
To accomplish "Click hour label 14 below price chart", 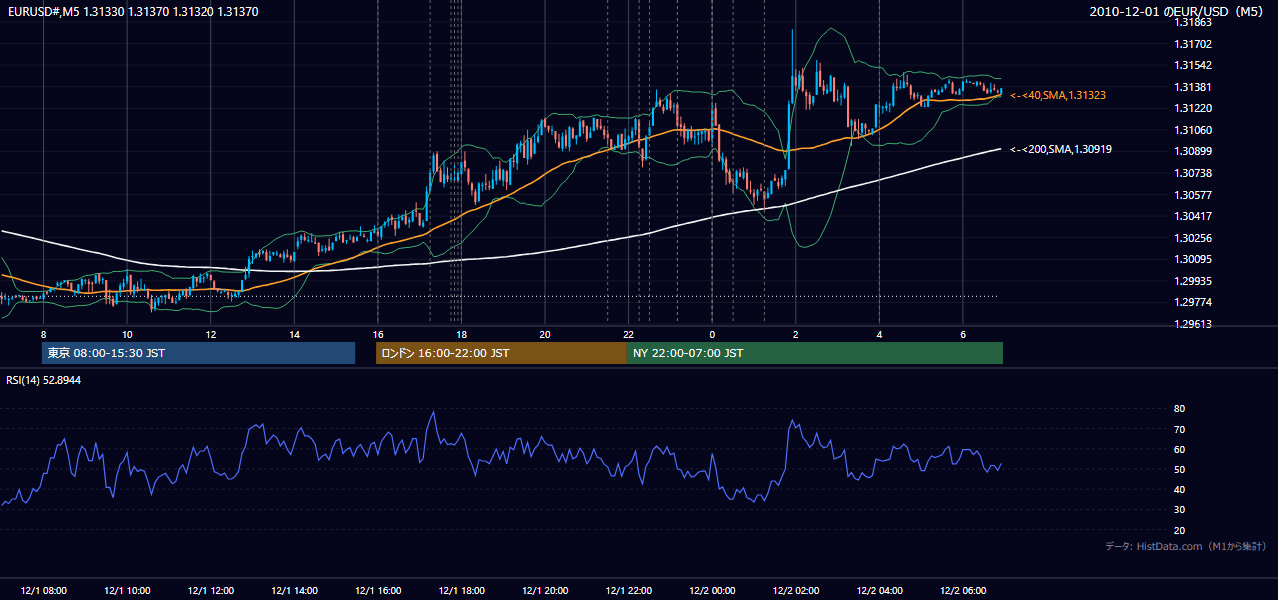I will pos(294,334).
